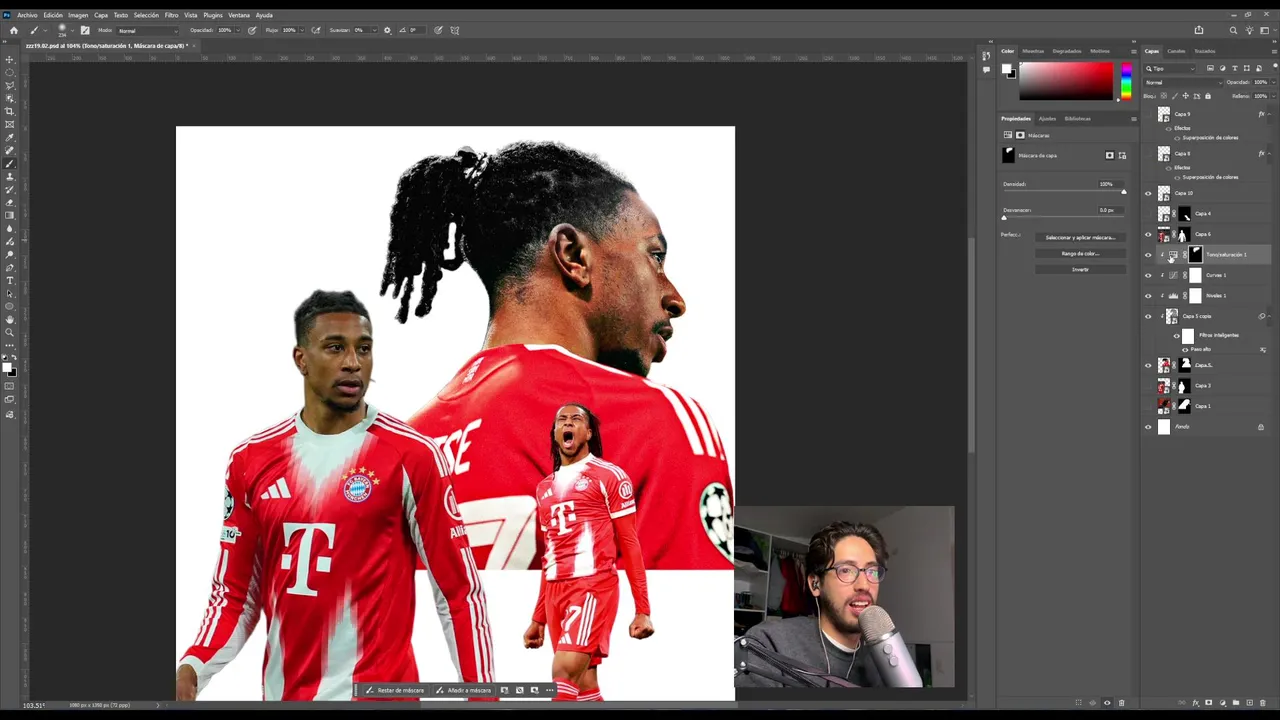Hide the Curvas 1 adjustment layer
The width and height of the screenshot is (1280, 720).
coord(1148,275)
